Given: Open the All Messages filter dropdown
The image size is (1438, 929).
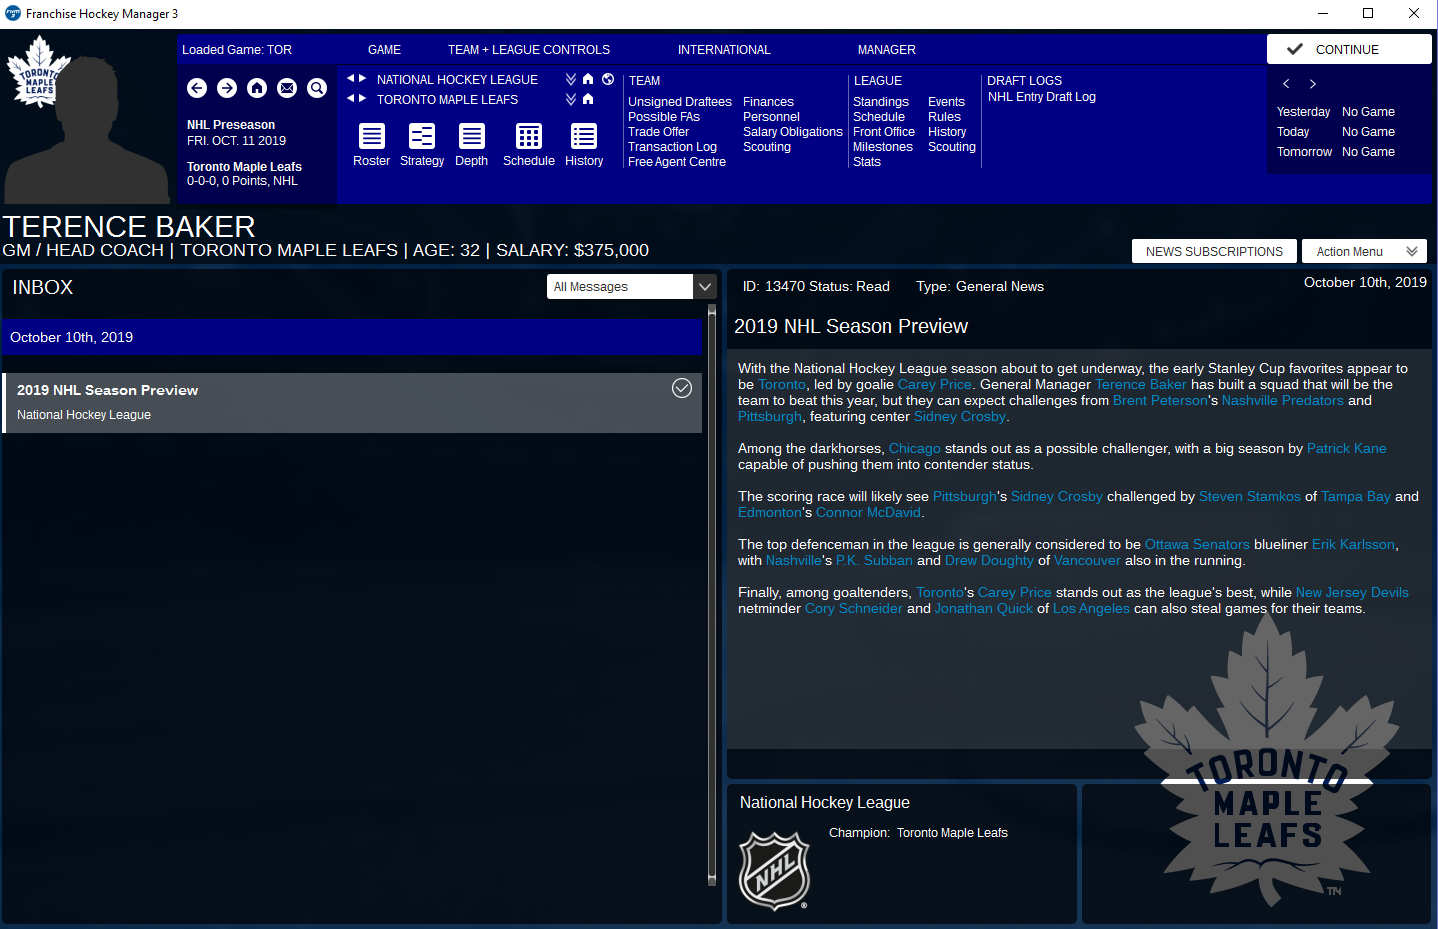Looking at the screenshot, I should coord(632,286).
